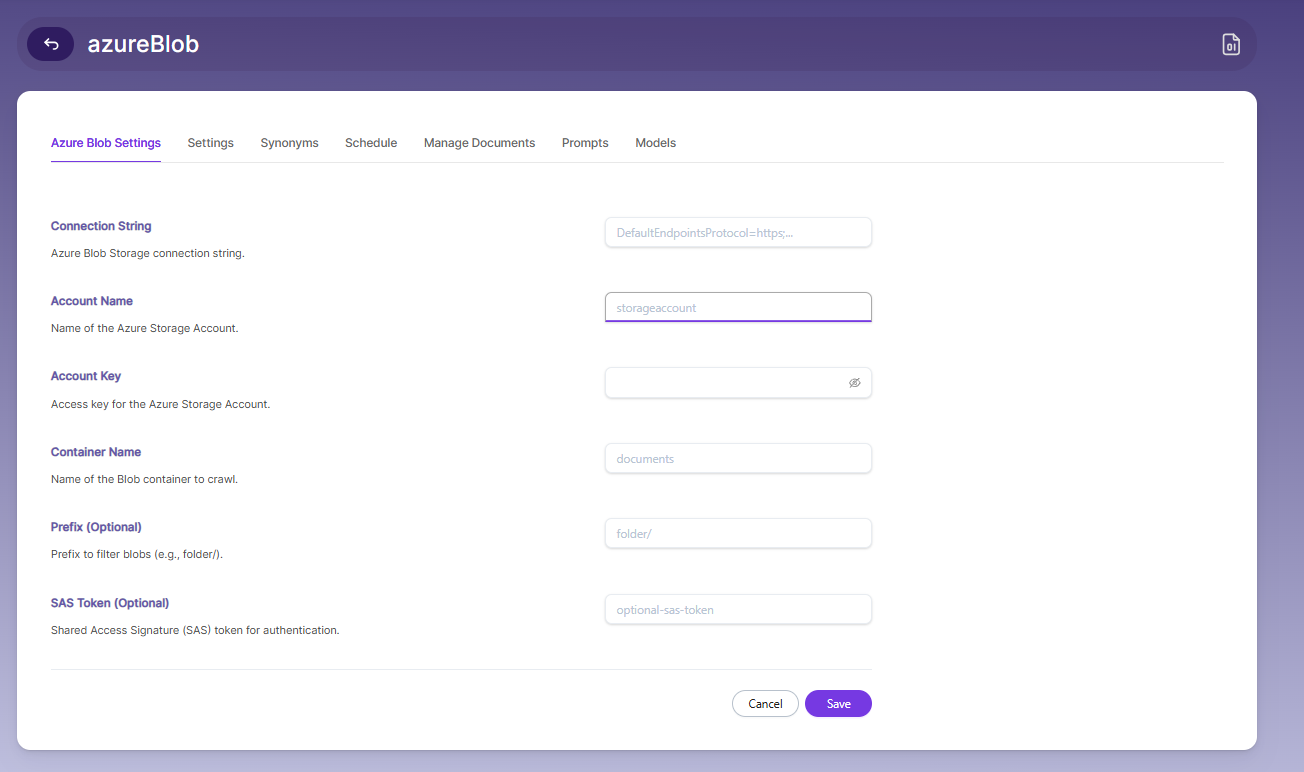
Task: Click the back arrow button
Action: click(50, 44)
